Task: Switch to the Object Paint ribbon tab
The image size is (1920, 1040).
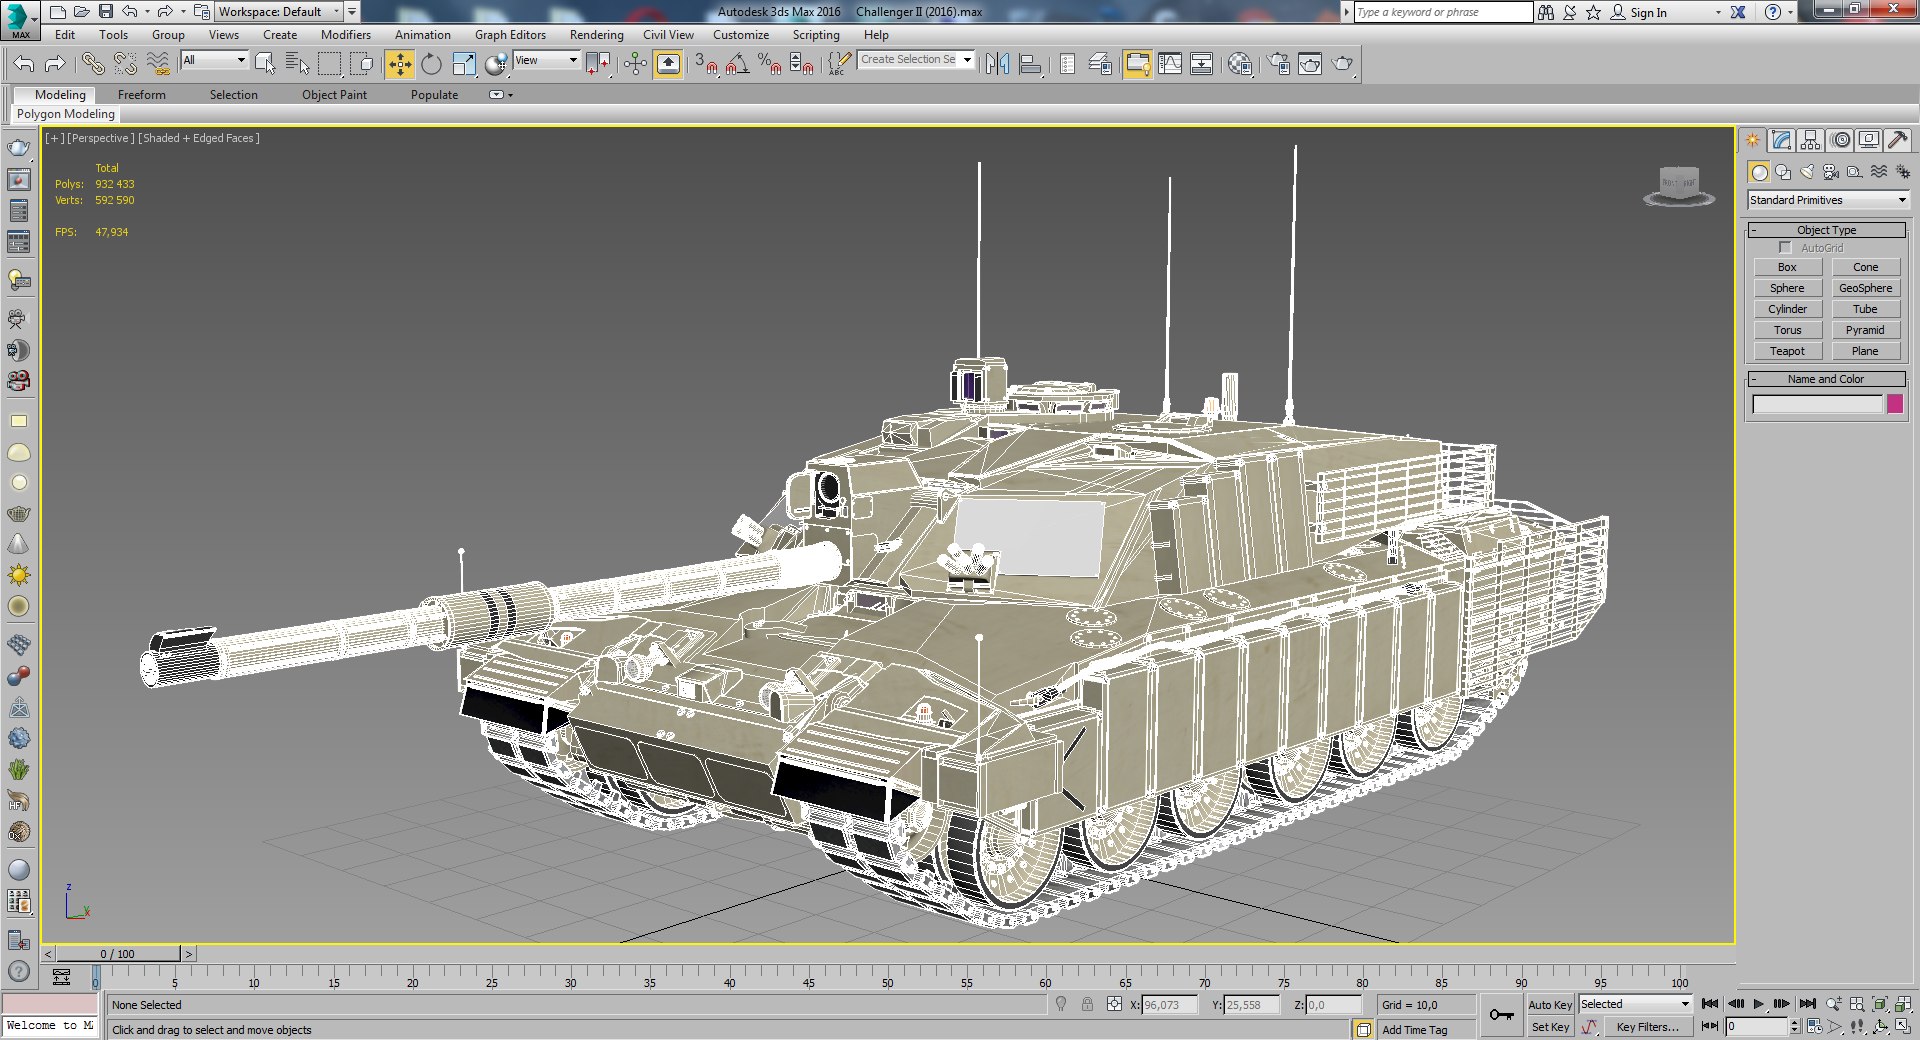Action: tap(334, 95)
